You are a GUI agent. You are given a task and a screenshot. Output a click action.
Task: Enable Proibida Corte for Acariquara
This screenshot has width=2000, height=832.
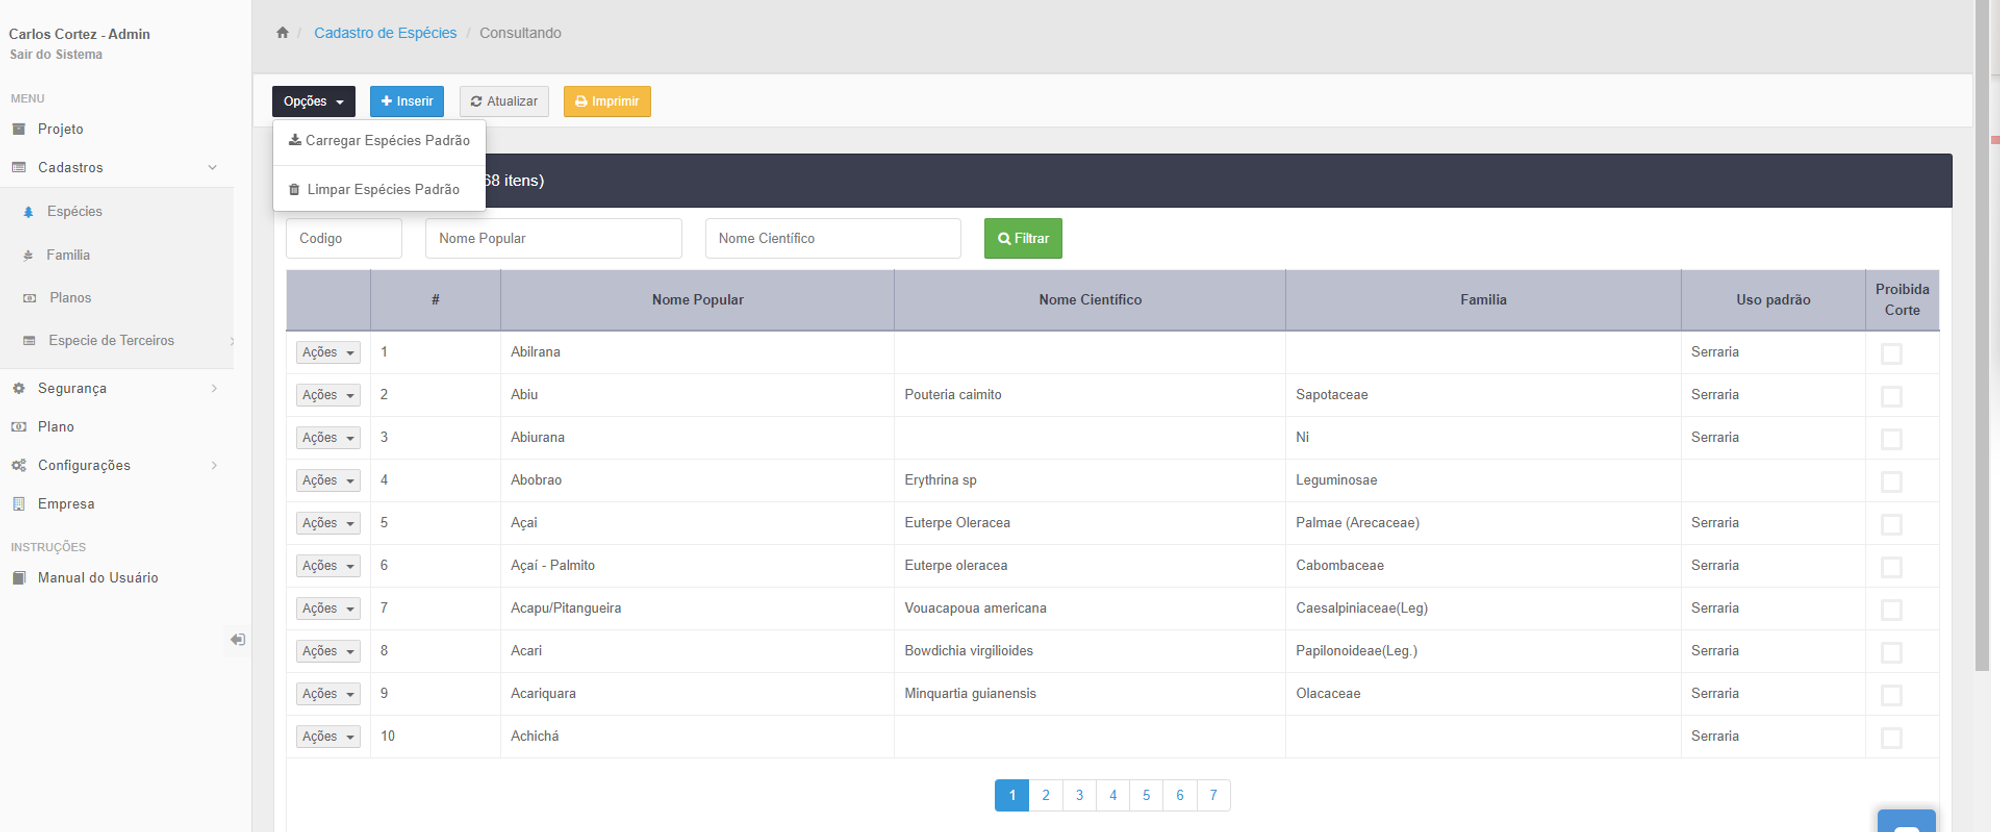[x=1891, y=695]
